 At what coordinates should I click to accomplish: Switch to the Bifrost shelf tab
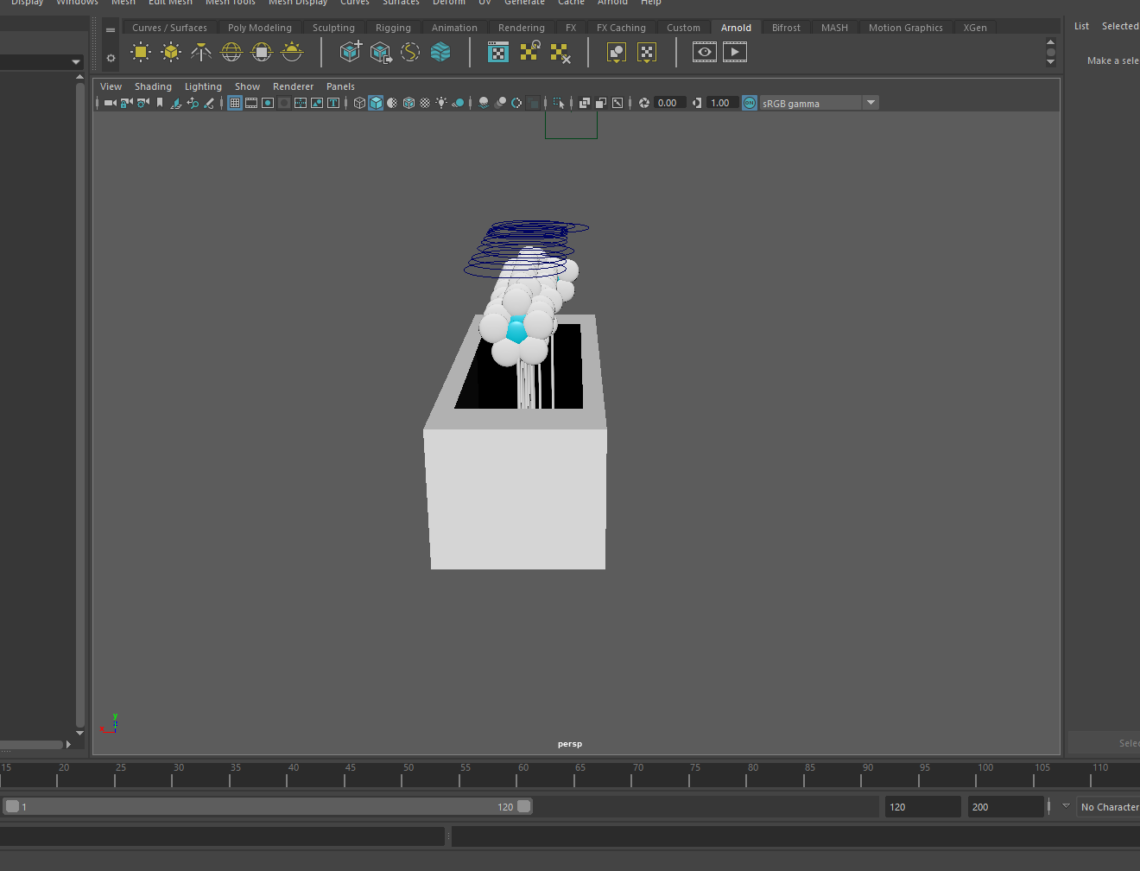point(786,28)
